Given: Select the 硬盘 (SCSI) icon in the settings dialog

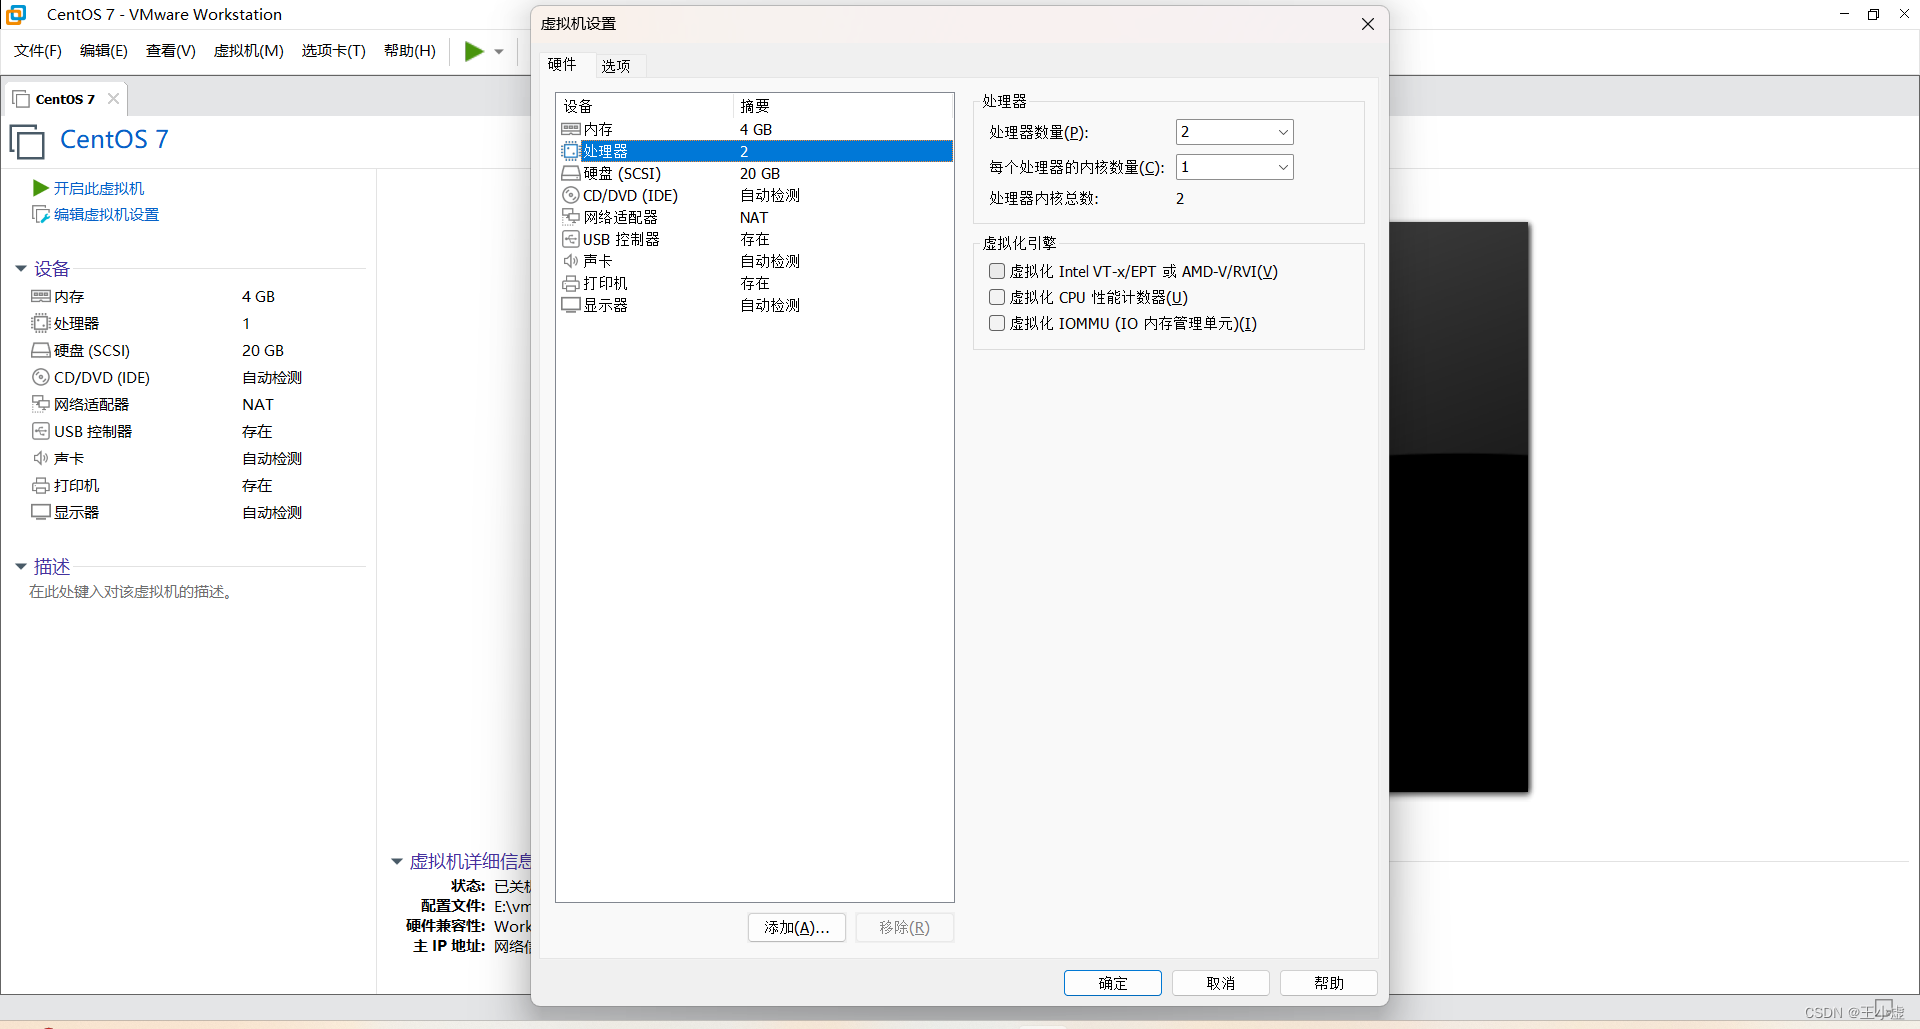Looking at the screenshot, I should point(571,173).
